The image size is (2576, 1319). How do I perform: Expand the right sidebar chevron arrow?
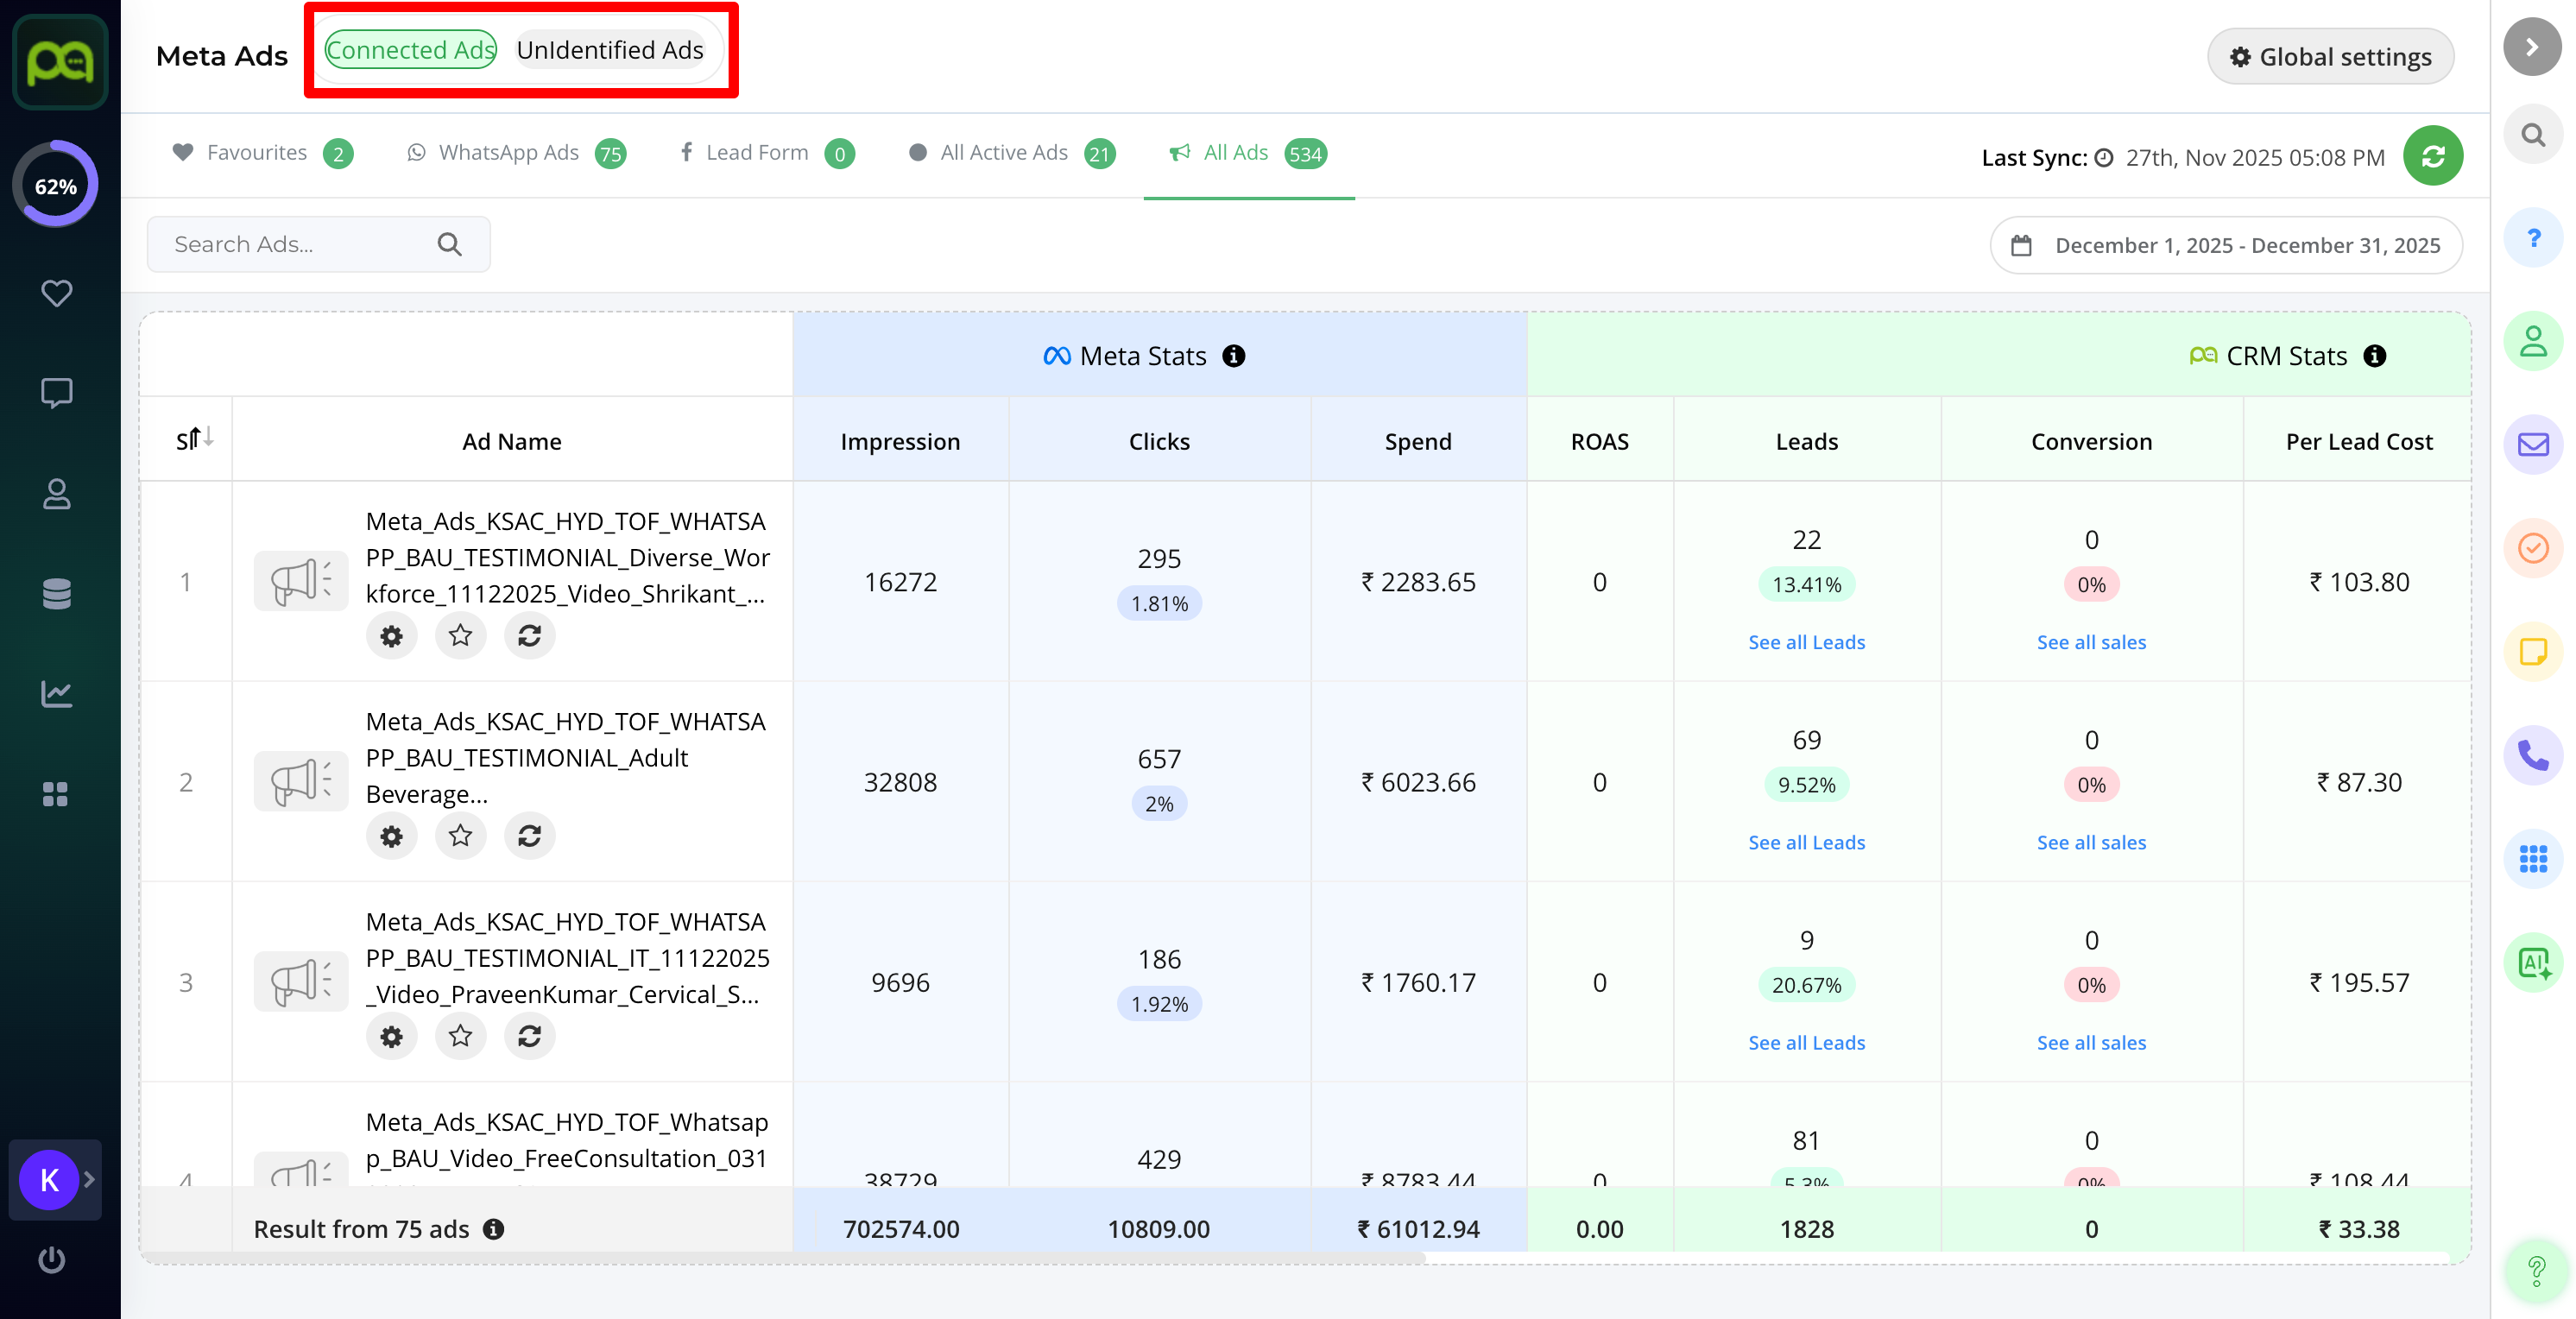(x=2532, y=47)
